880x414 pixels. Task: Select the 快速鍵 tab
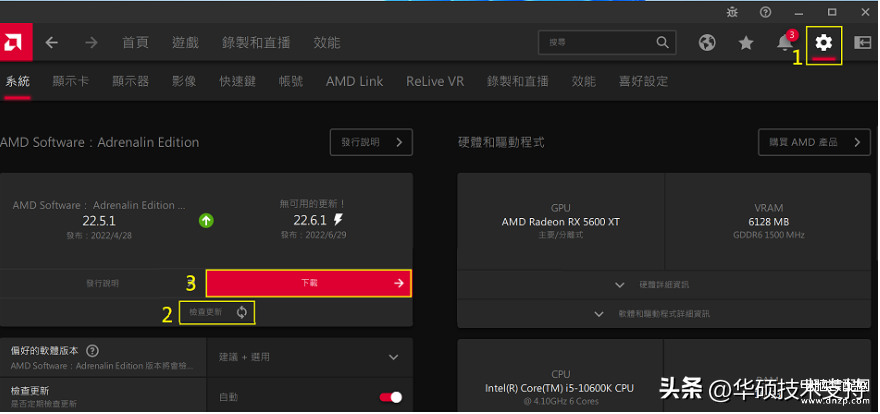point(237,81)
